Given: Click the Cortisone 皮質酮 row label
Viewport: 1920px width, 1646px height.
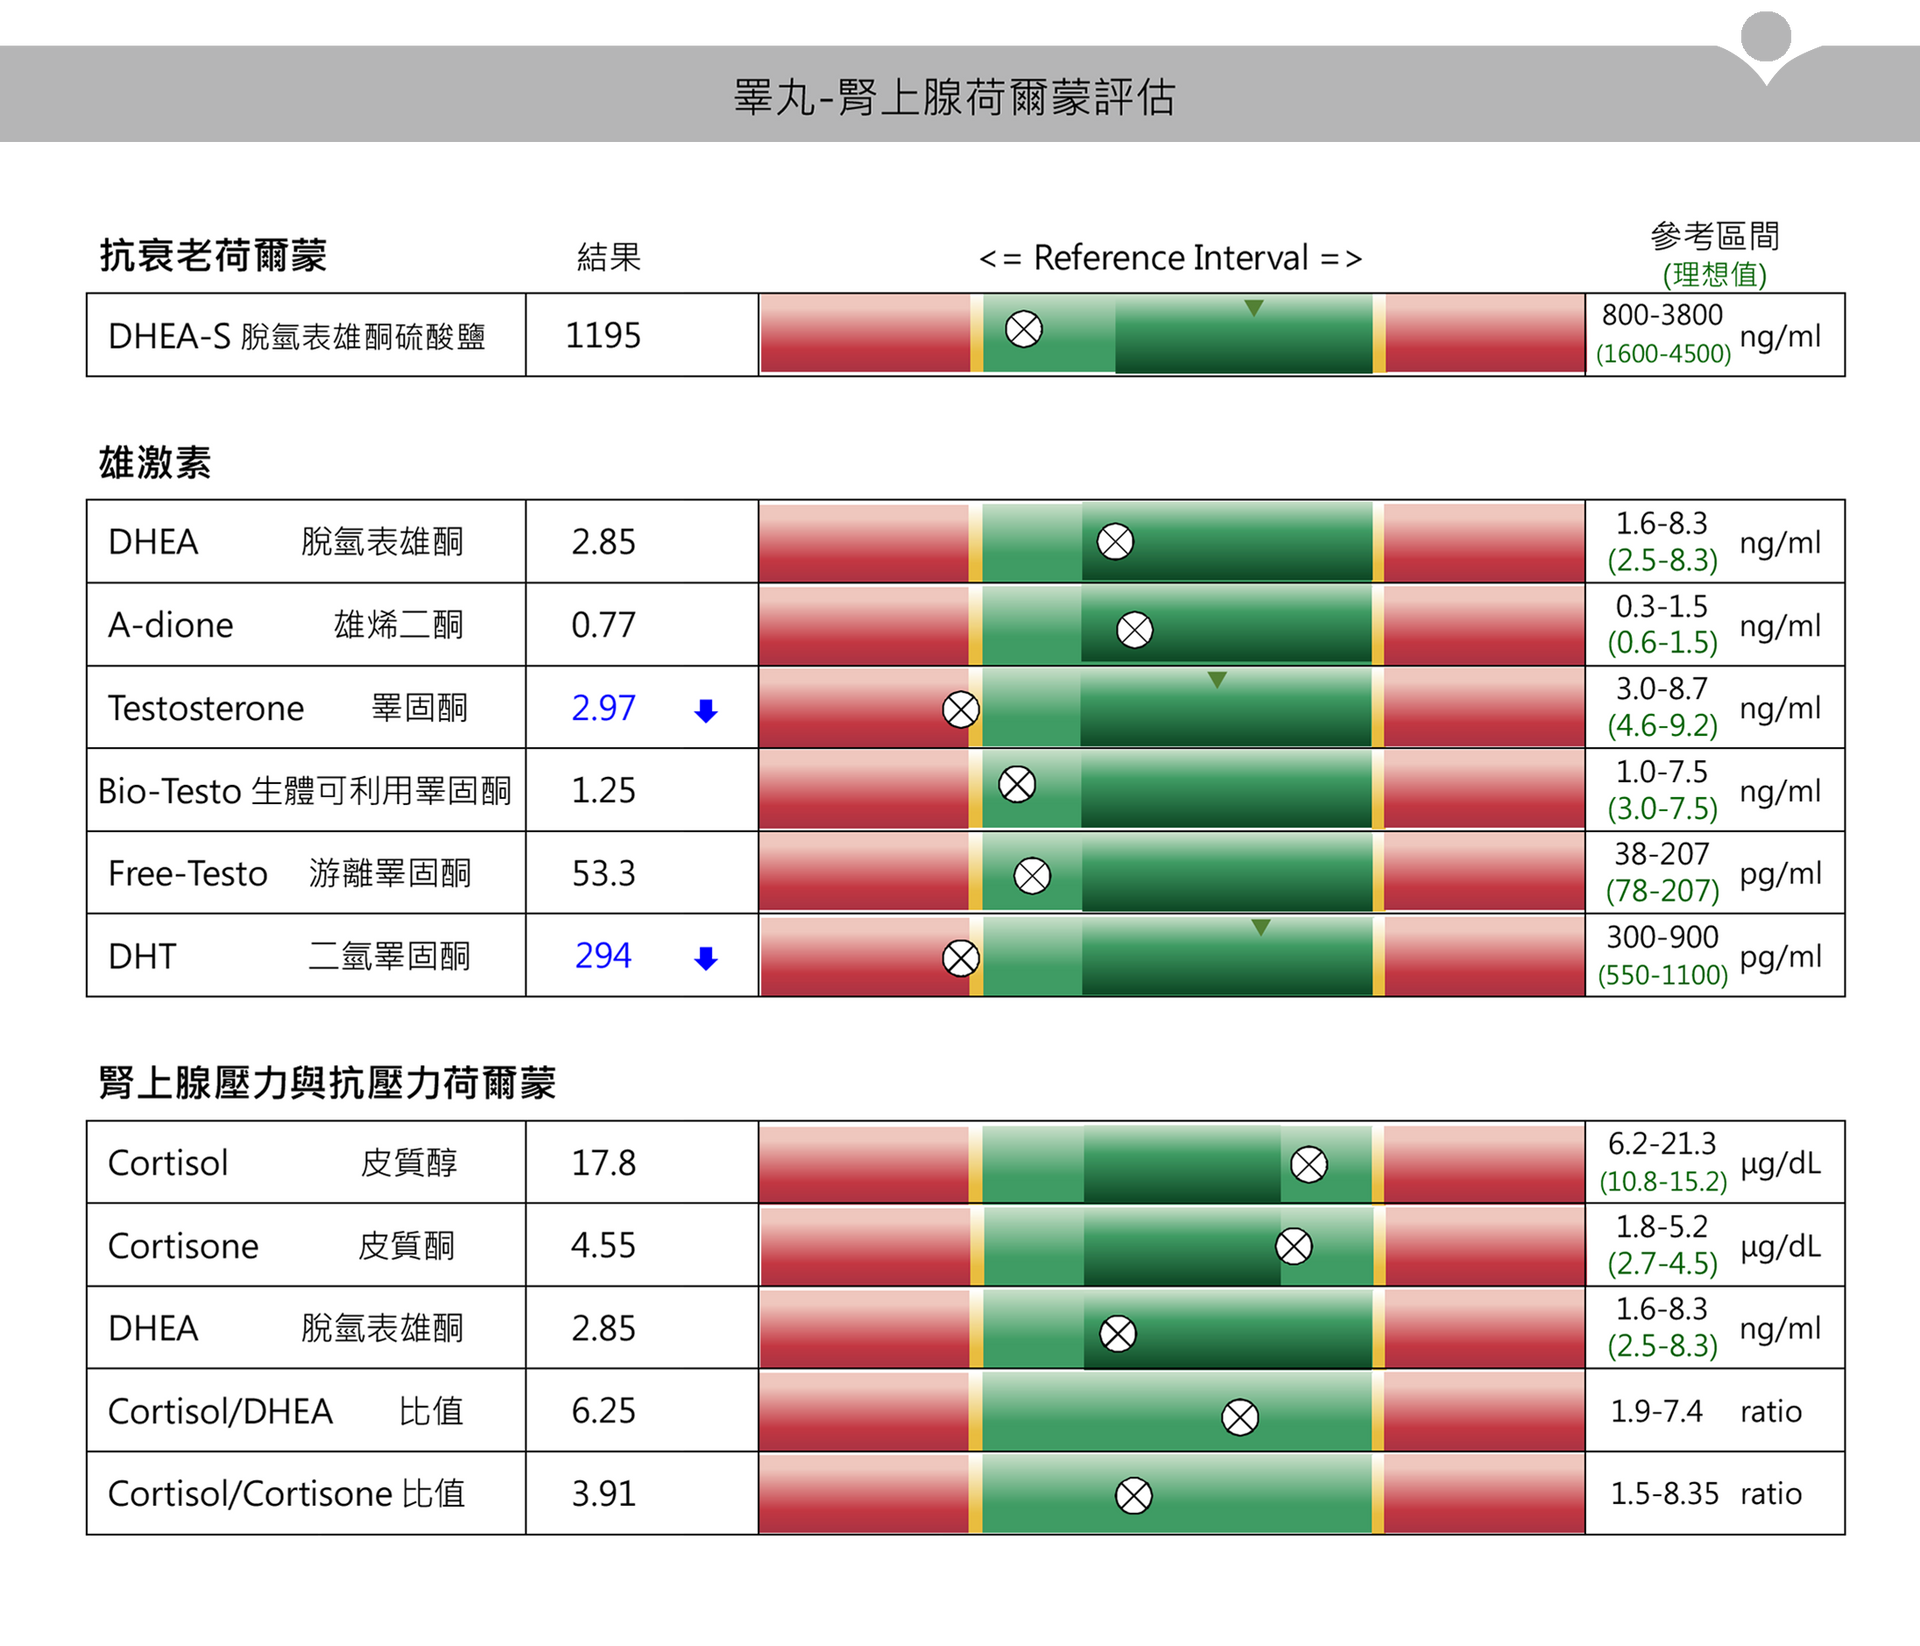Looking at the screenshot, I should point(281,1246).
